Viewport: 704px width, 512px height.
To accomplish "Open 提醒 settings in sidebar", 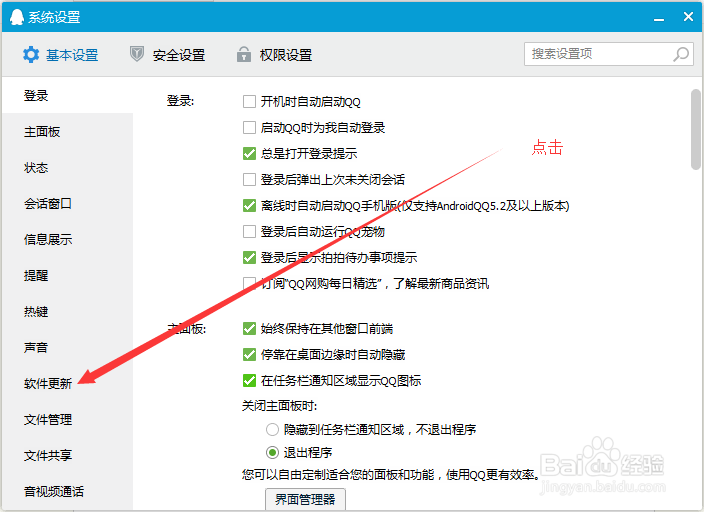I will pyautogui.click(x=36, y=275).
